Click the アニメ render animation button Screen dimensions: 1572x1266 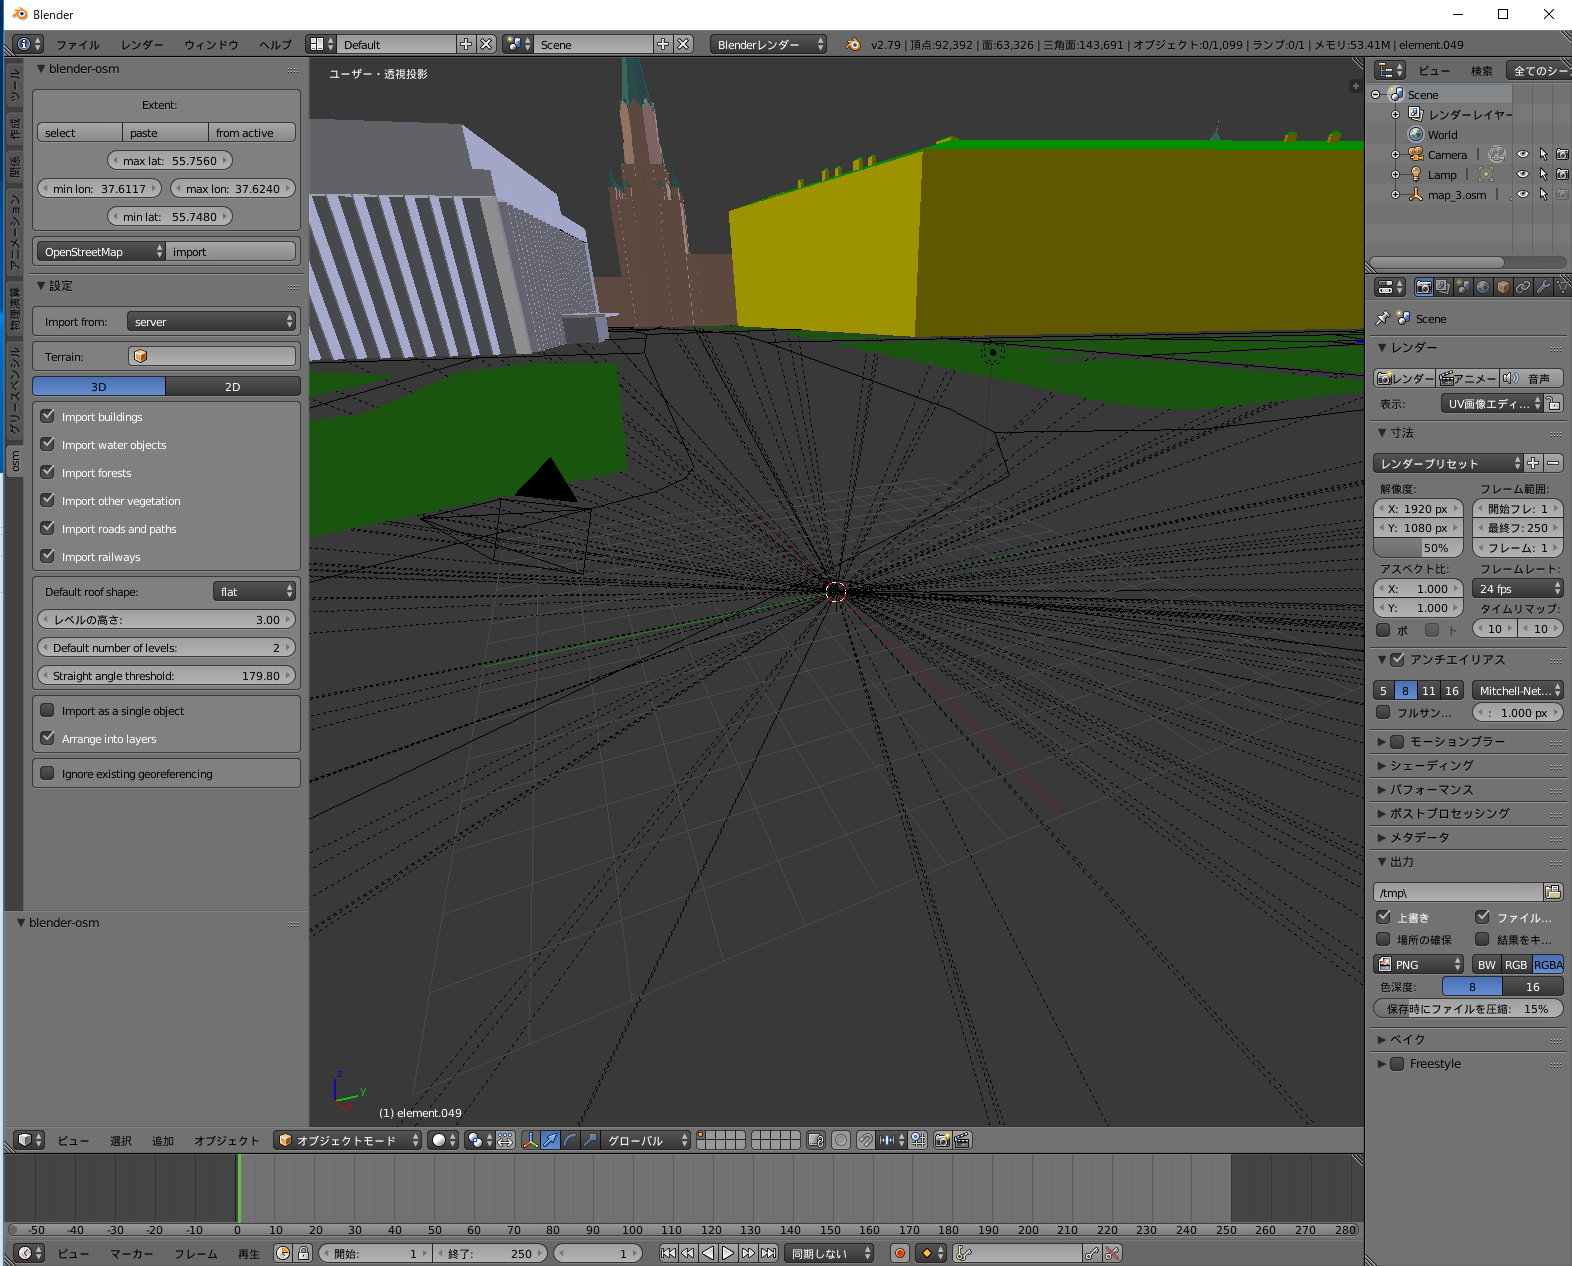[x=1468, y=378]
